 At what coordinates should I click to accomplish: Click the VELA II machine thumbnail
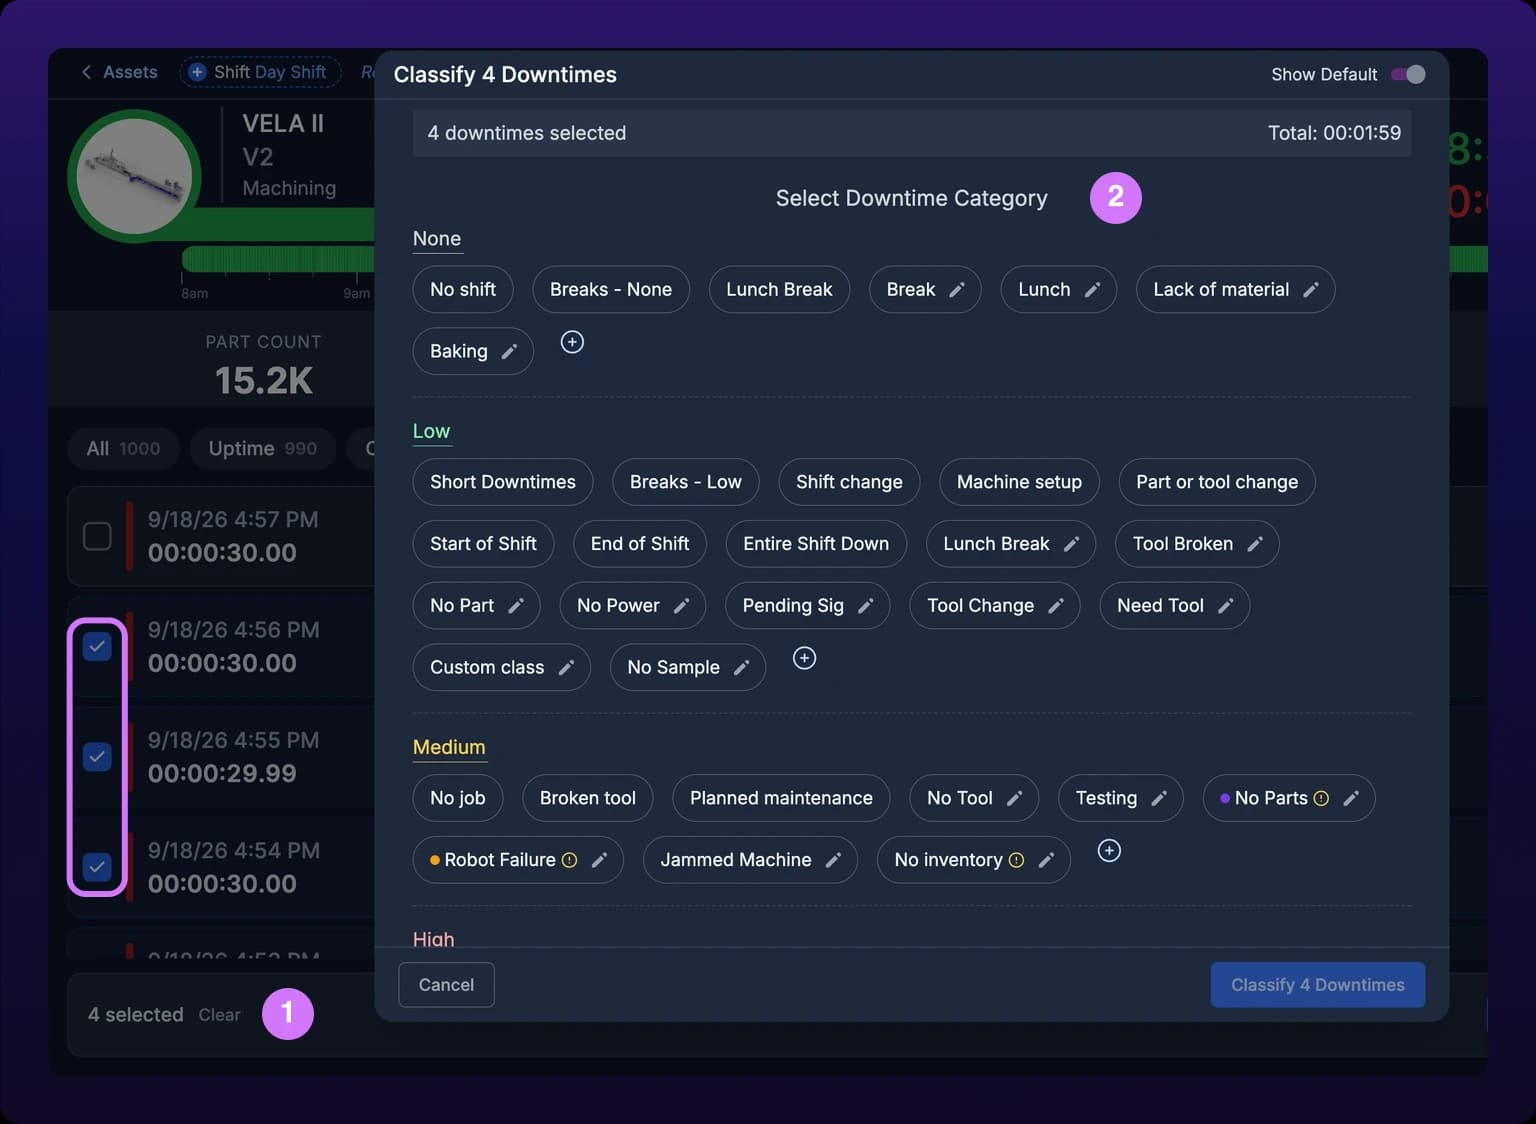[x=134, y=176]
